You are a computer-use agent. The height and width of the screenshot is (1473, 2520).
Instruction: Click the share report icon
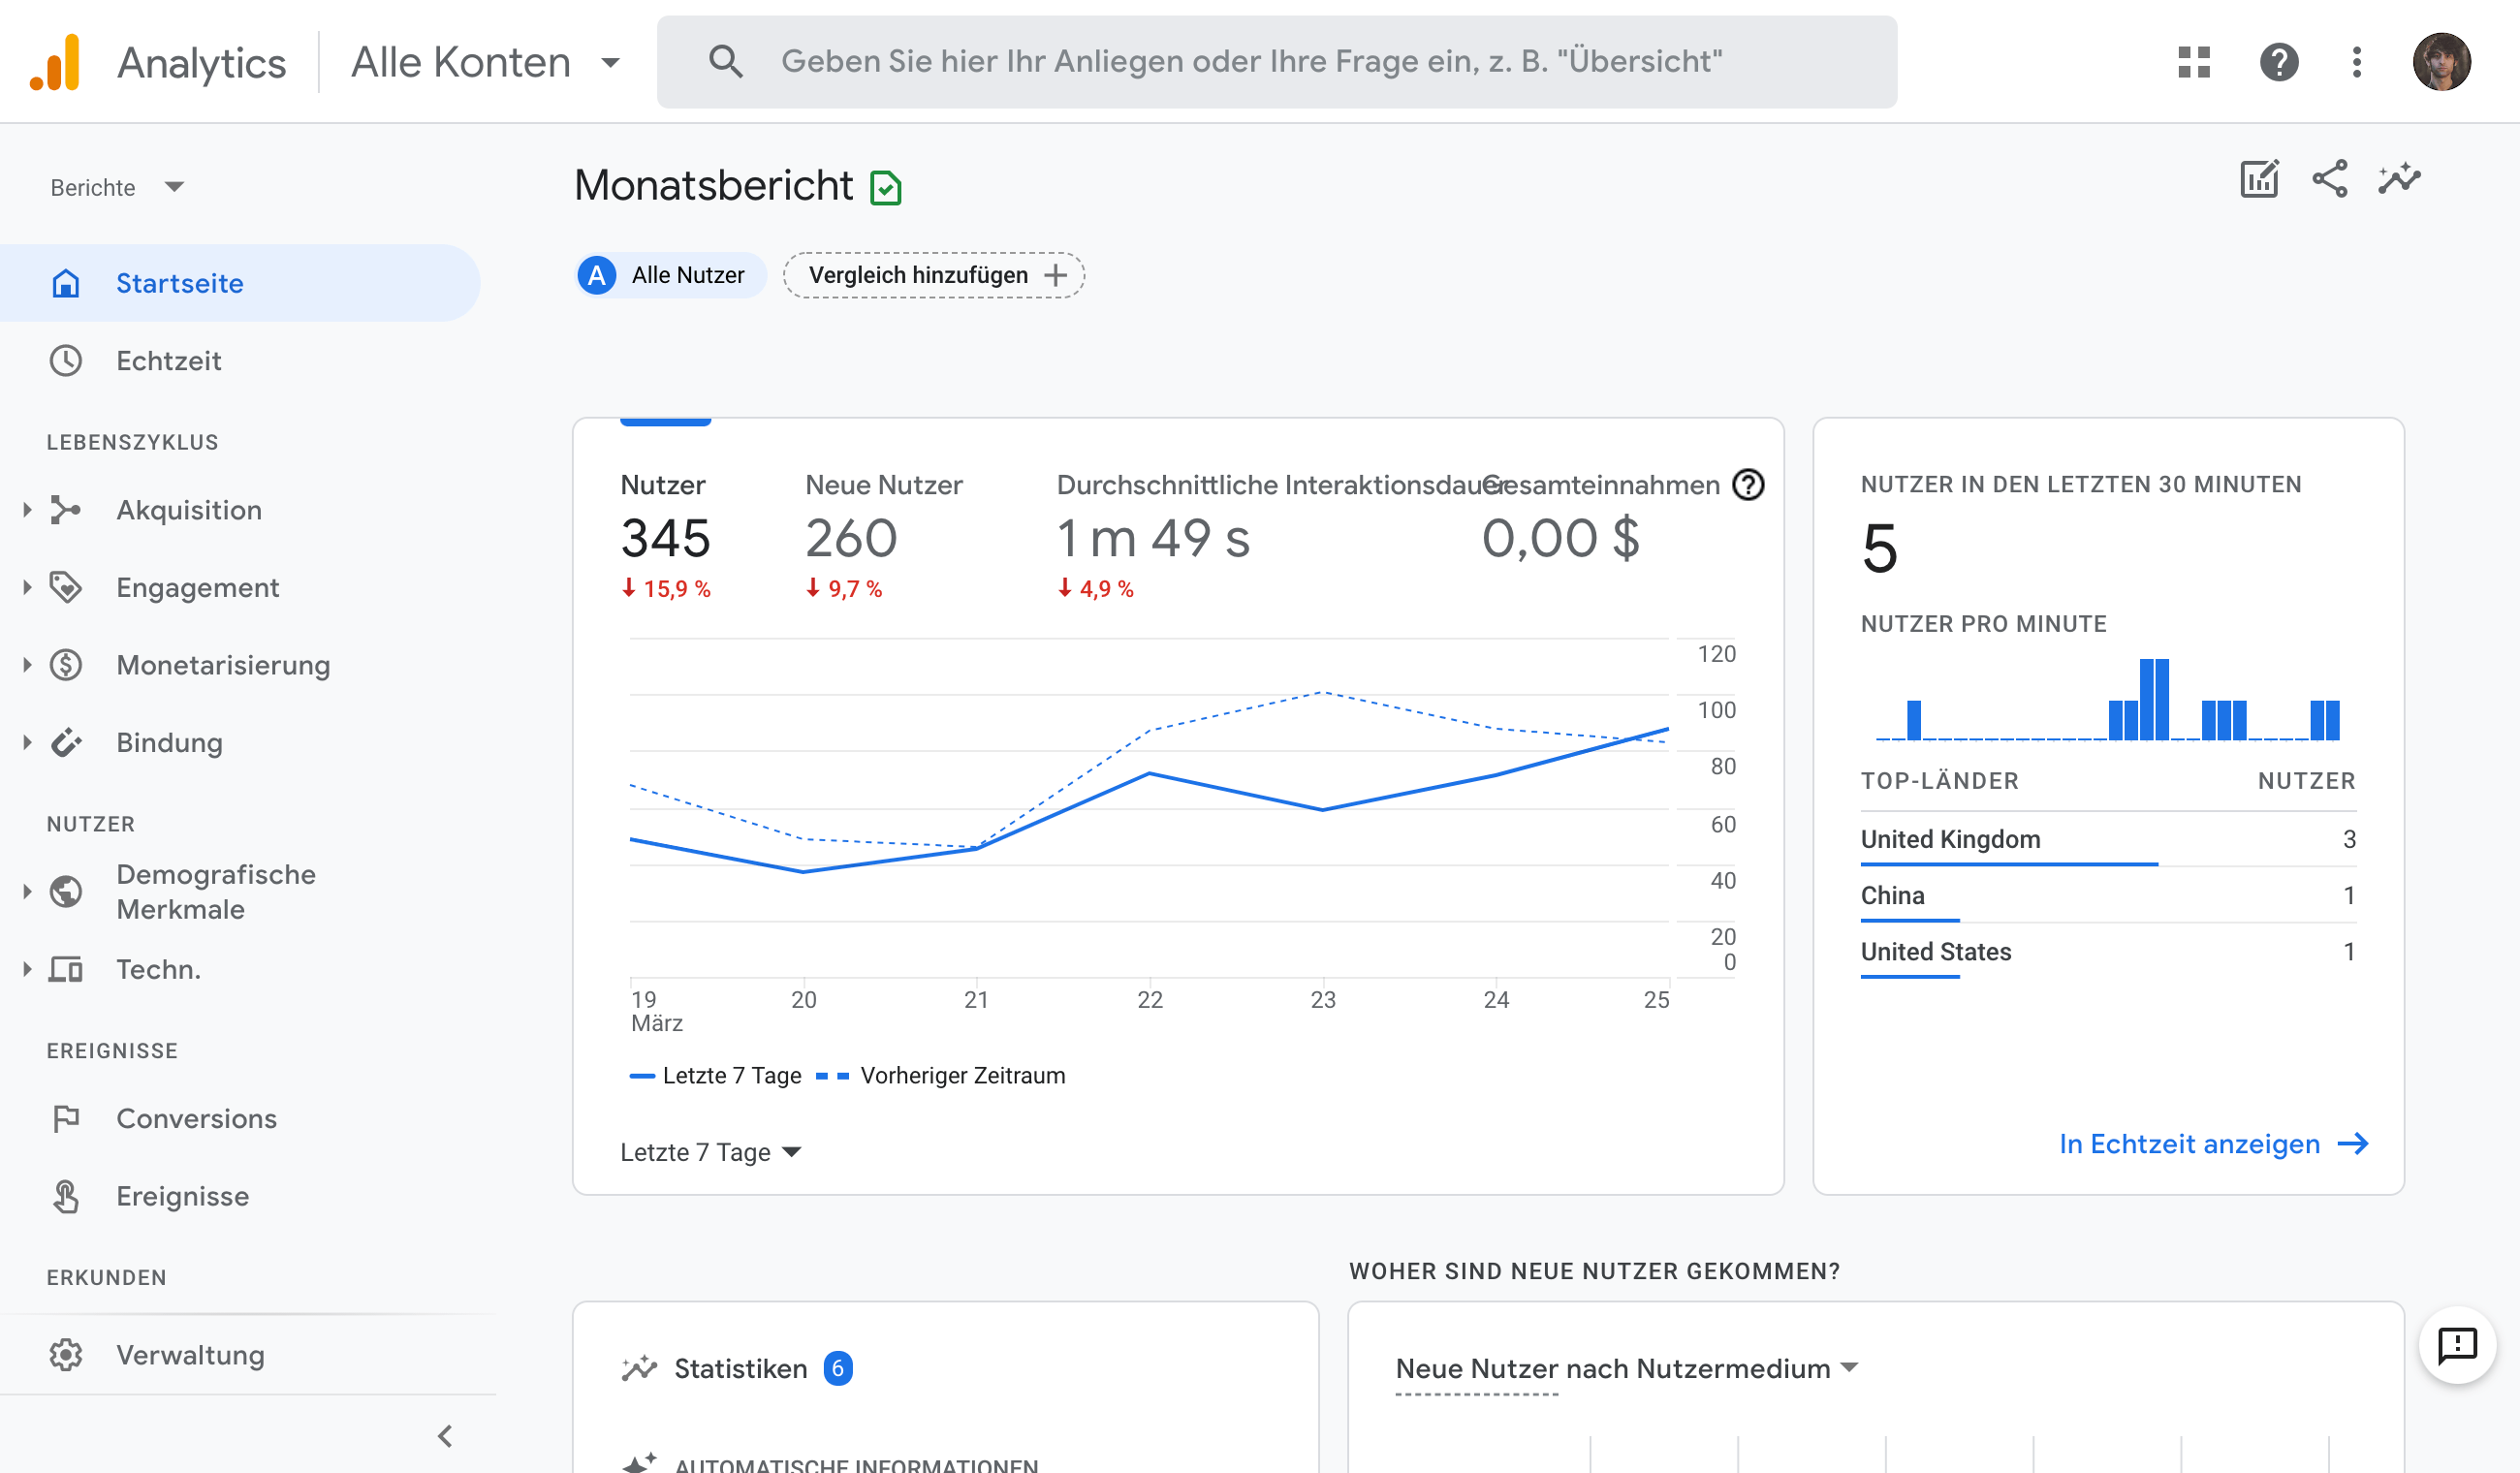coord(2329,180)
